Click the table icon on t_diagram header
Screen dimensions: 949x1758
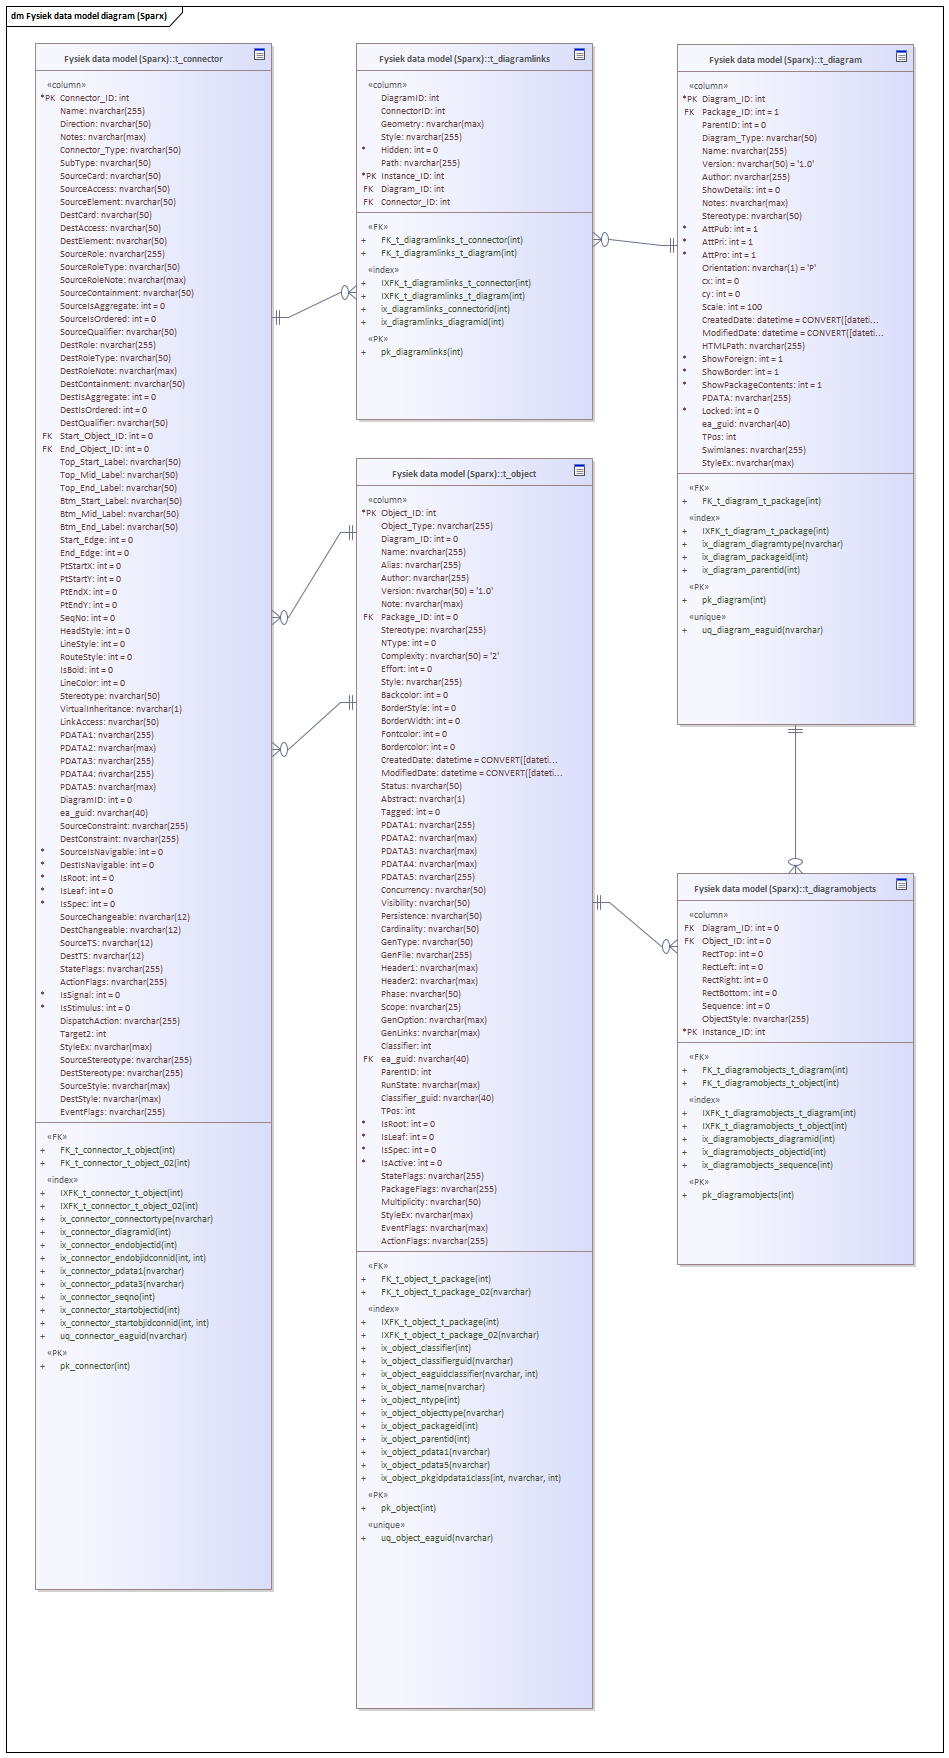pos(902,56)
